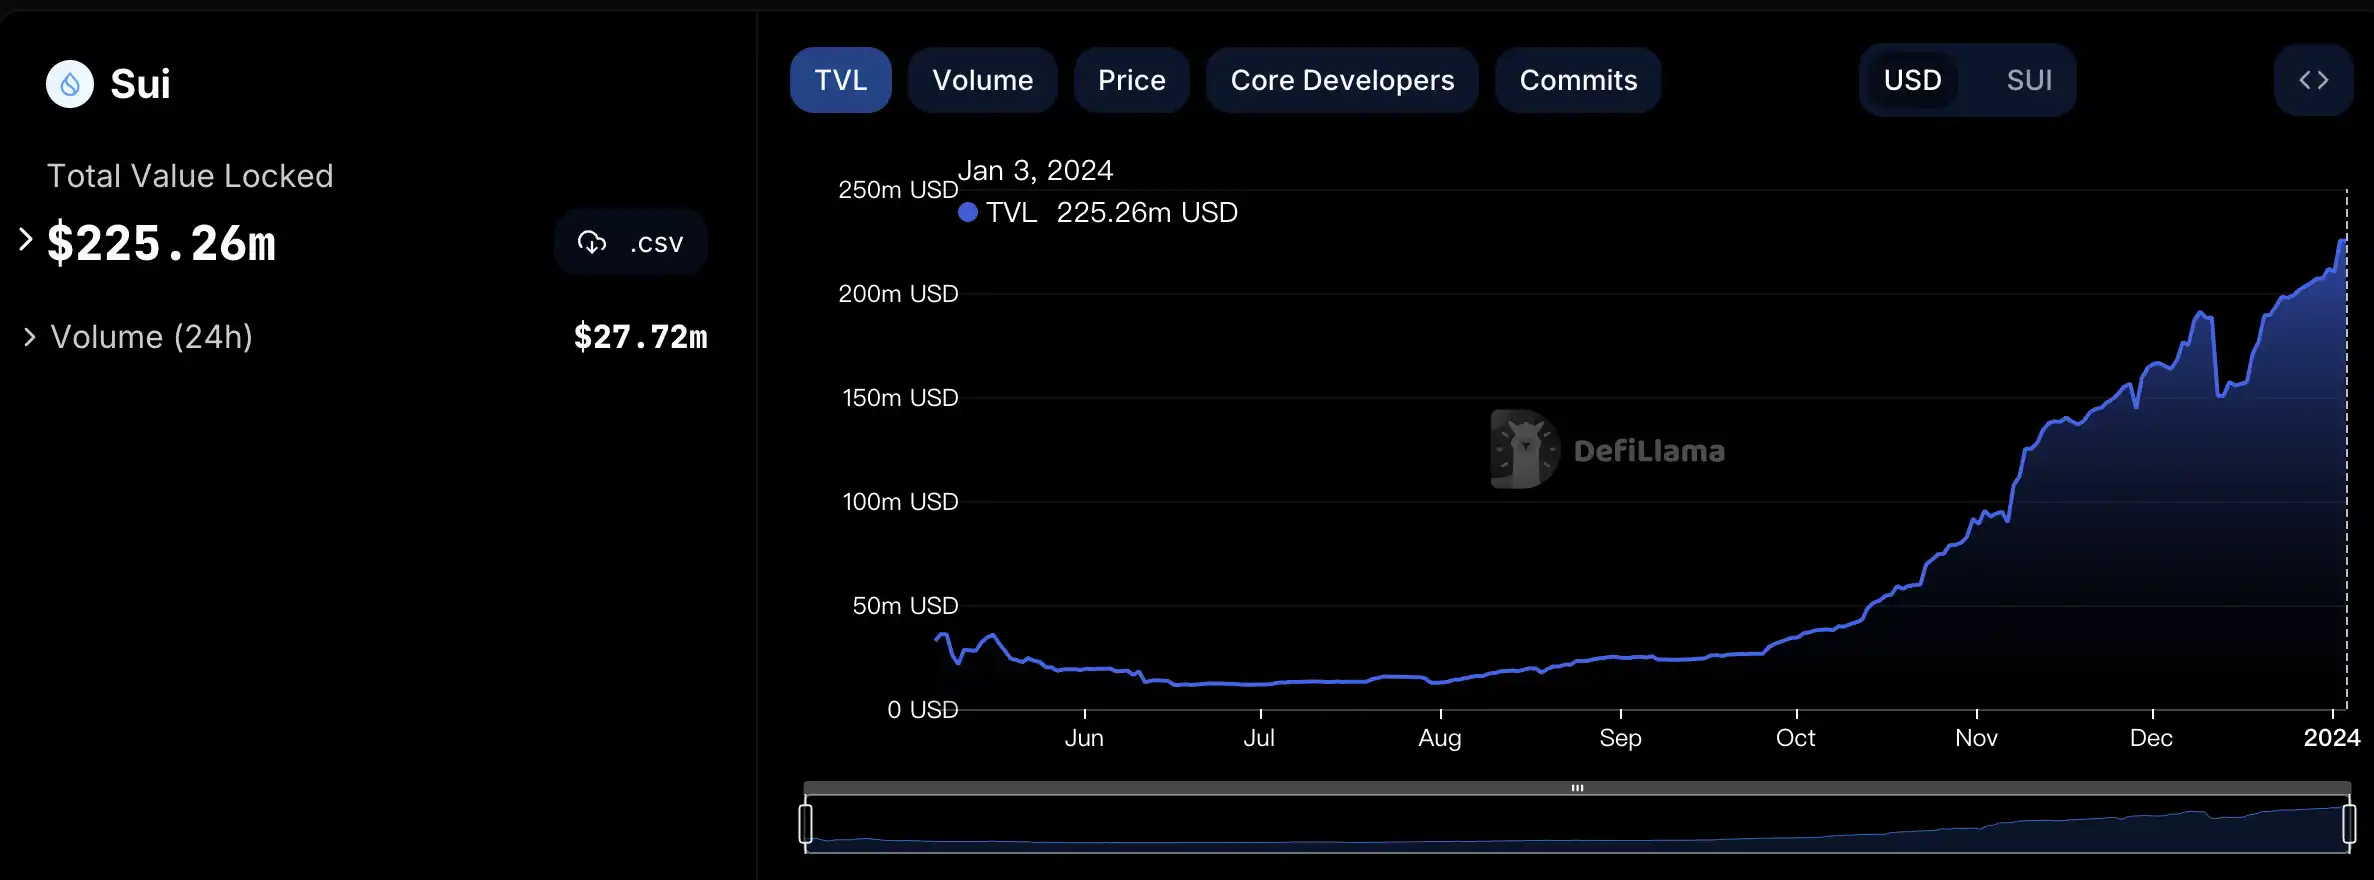This screenshot has height=880, width=2374.
Task: Click the right handle of time range slider
Action: point(2349,823)
